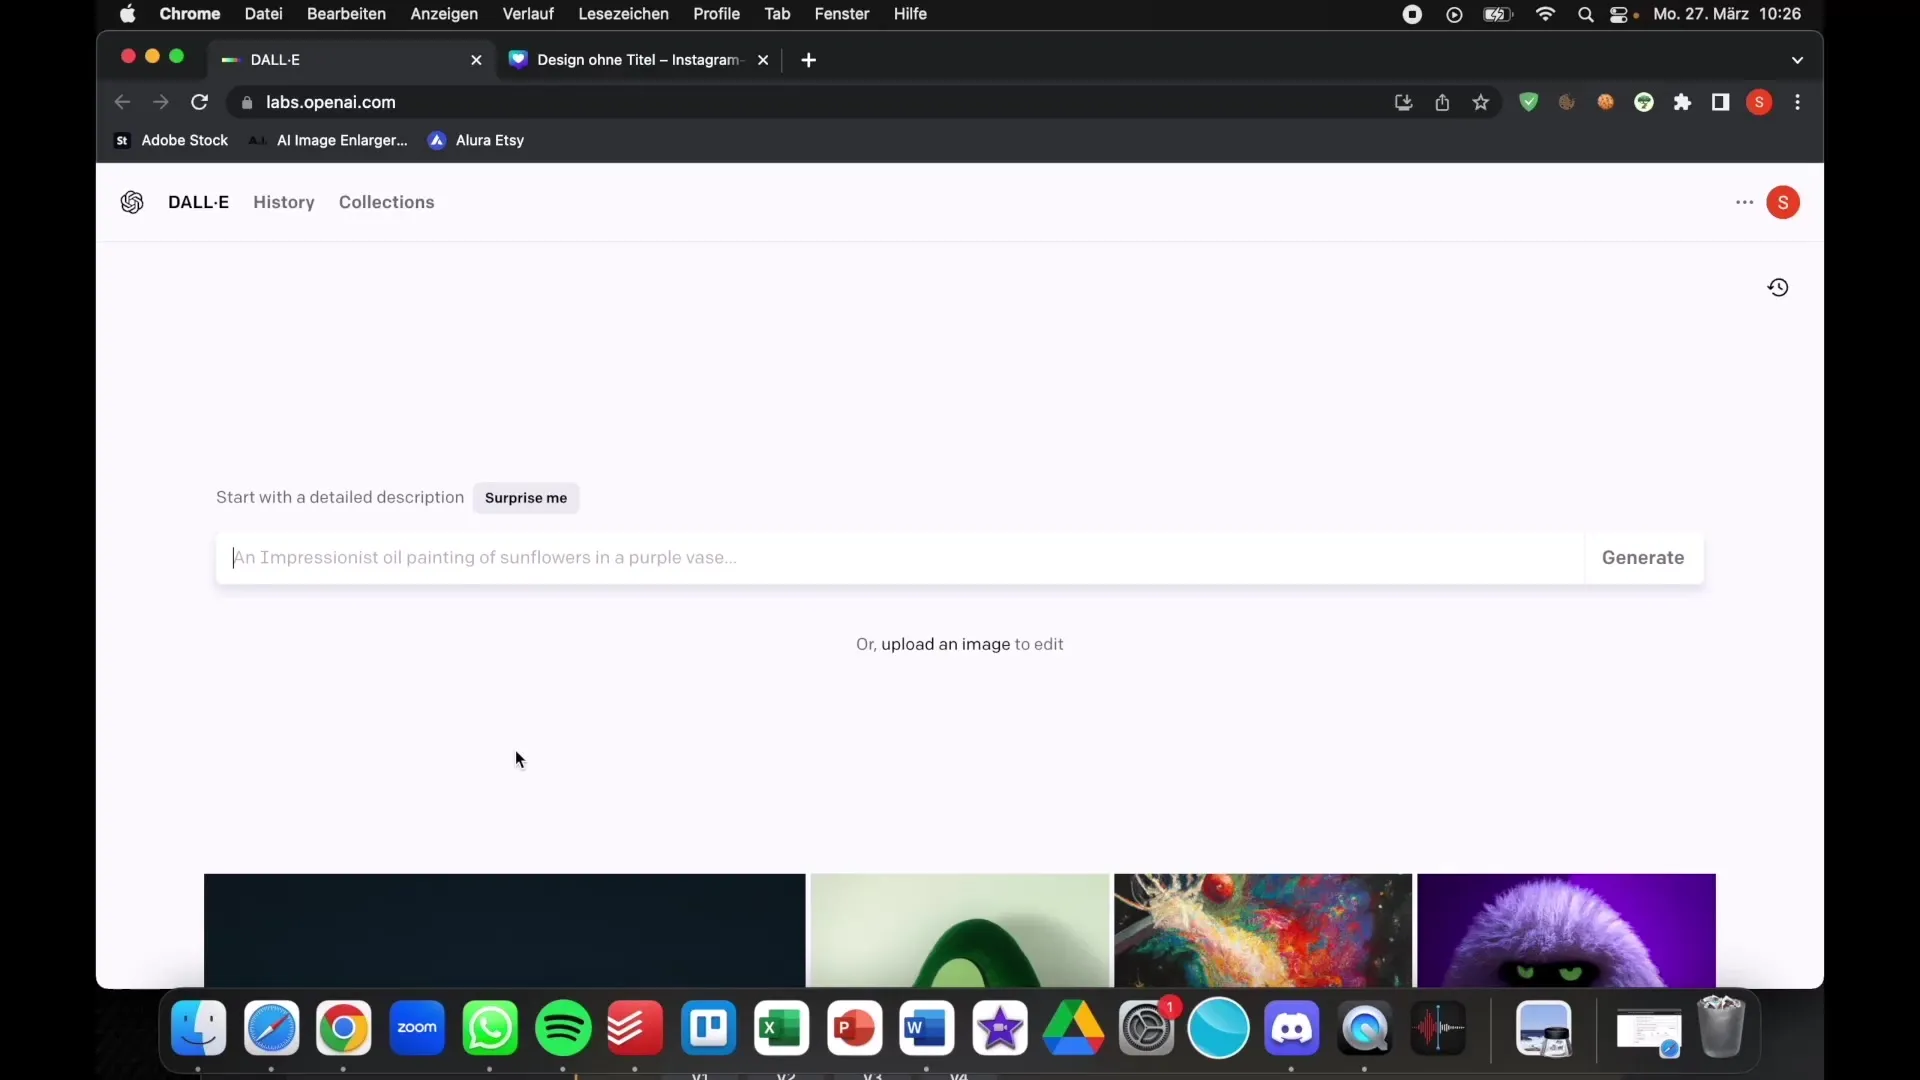Click the Trello icon in dock

pyautogui.click(x=708, y=1029)
